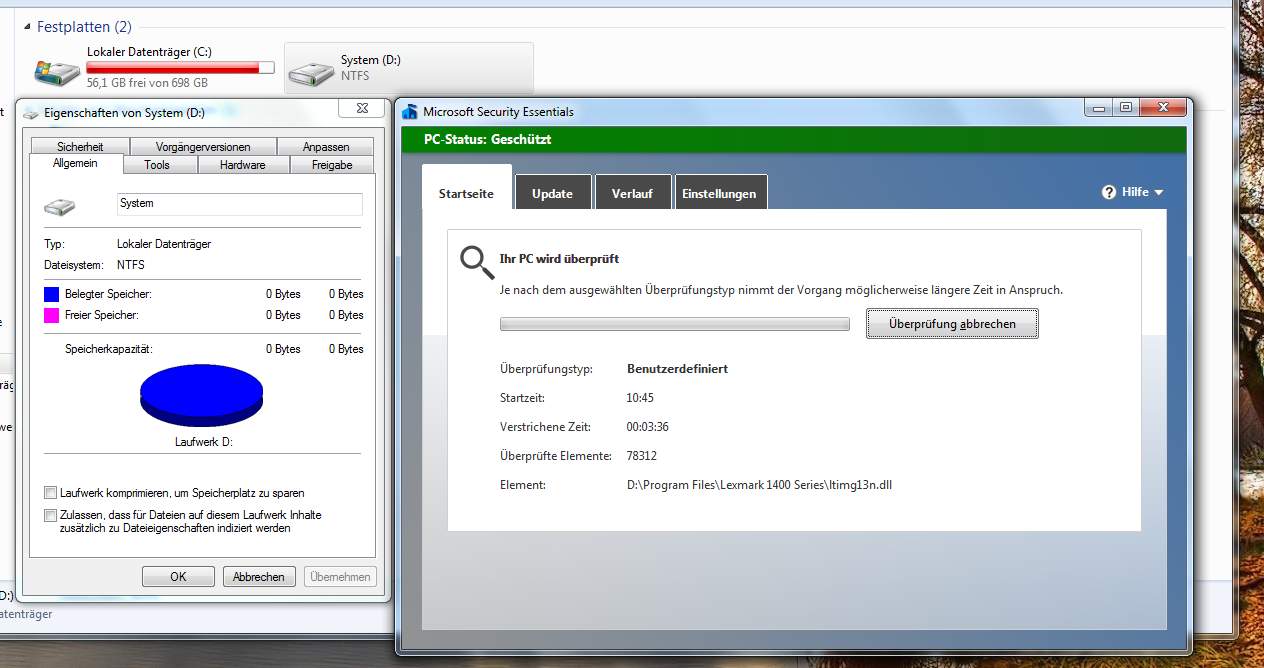Click the drive icon in properties title bar
Screen dimensions: 1264x668
coord(31,113)
